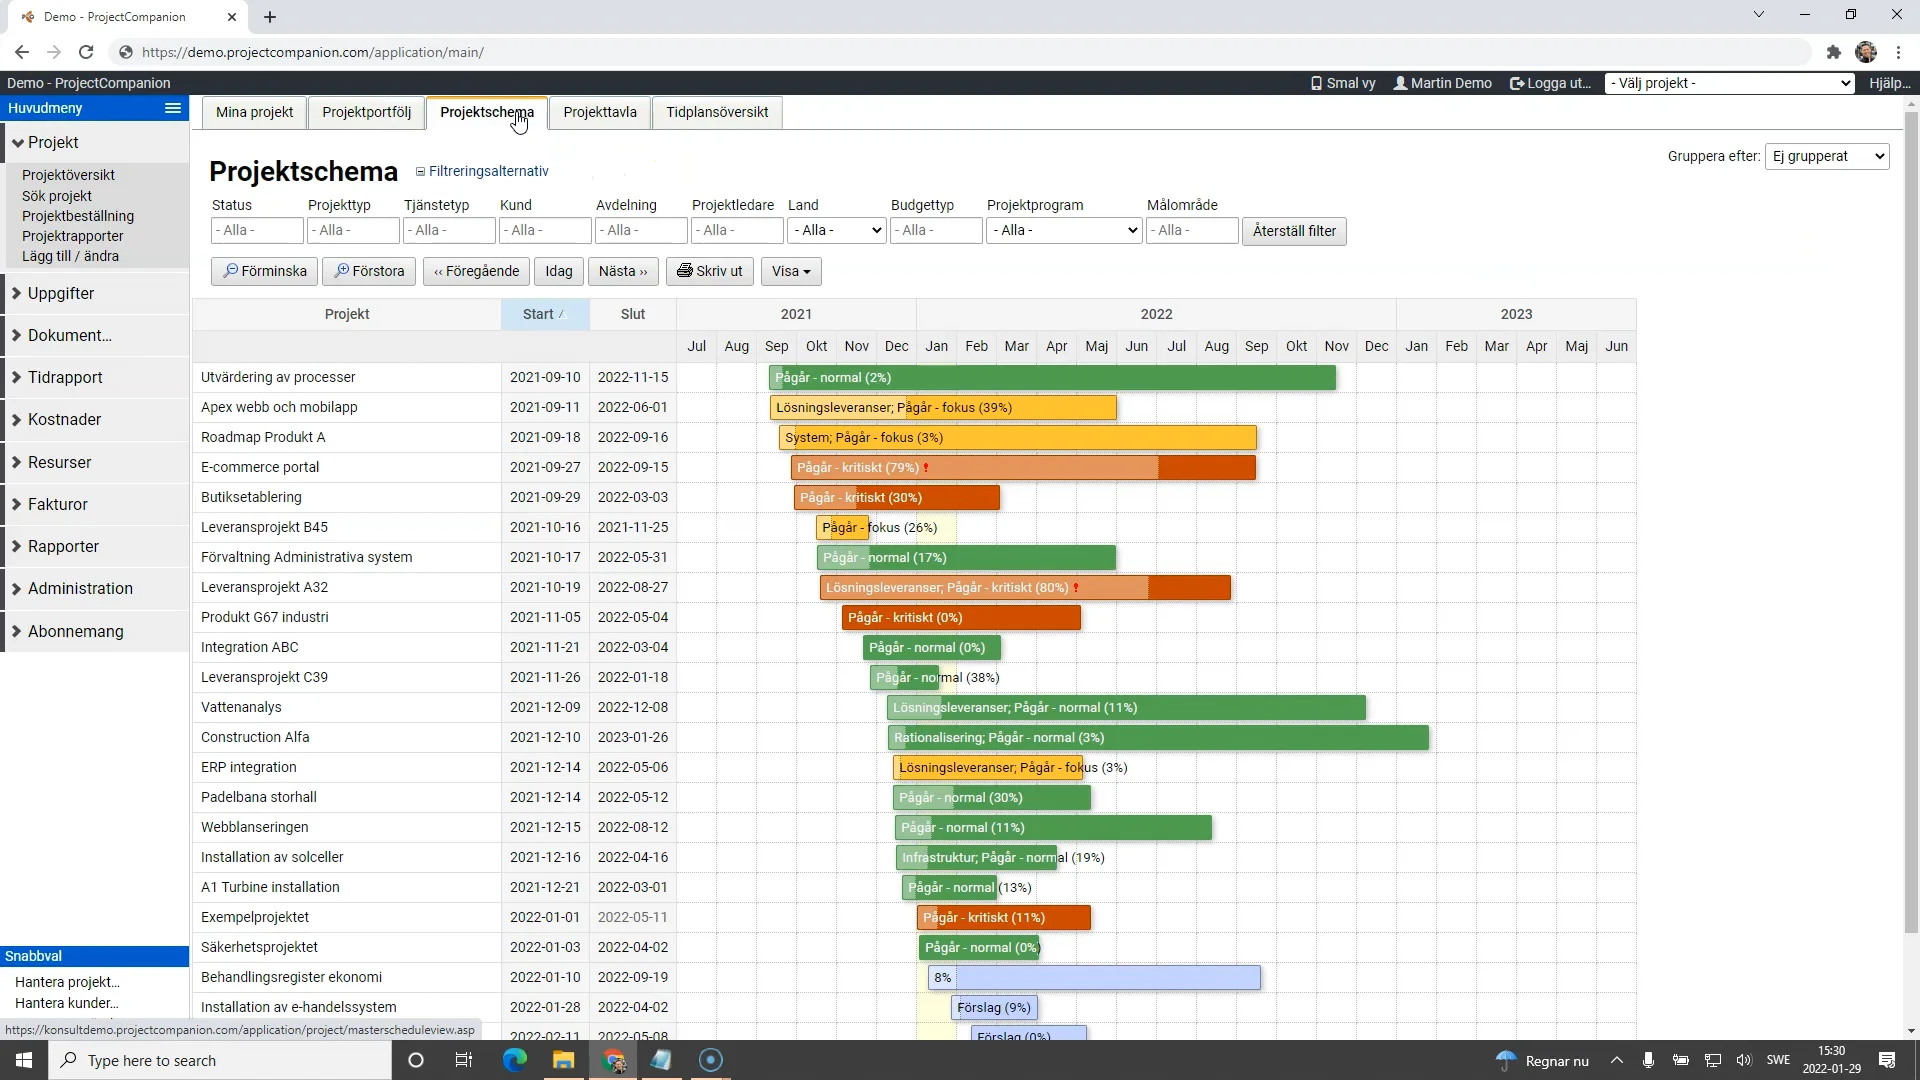
Task: Click the browser reload icon
Action: pos(86,52)
